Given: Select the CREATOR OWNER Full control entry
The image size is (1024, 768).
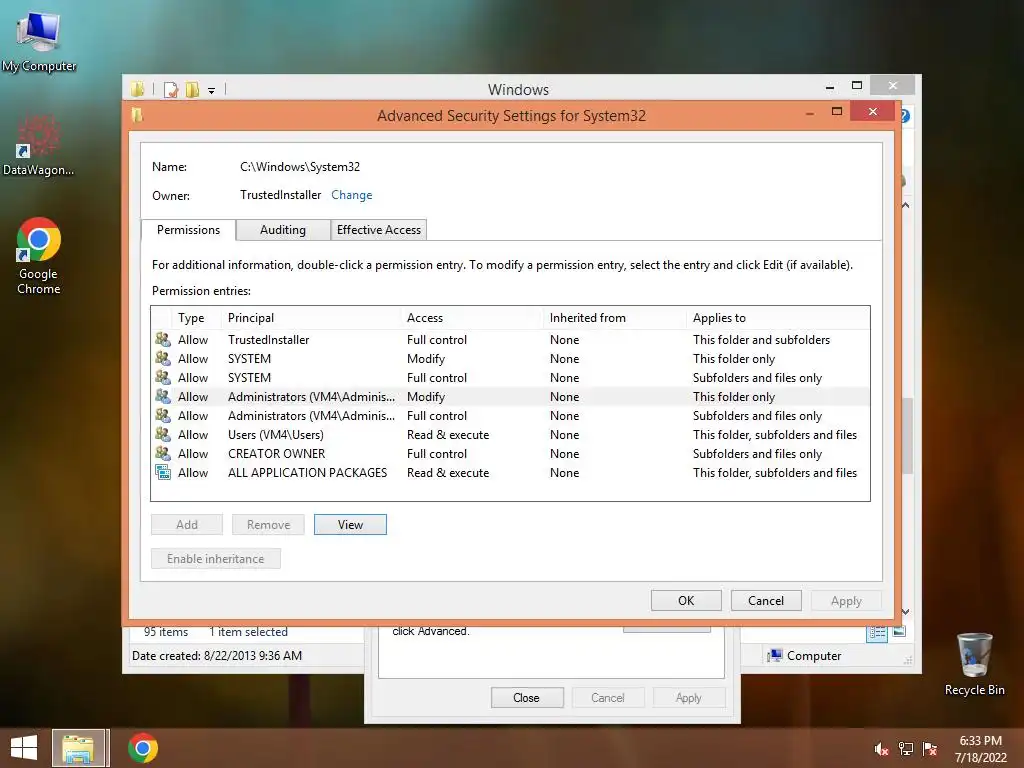Looking at the screenshot, I should click(510, 453).
